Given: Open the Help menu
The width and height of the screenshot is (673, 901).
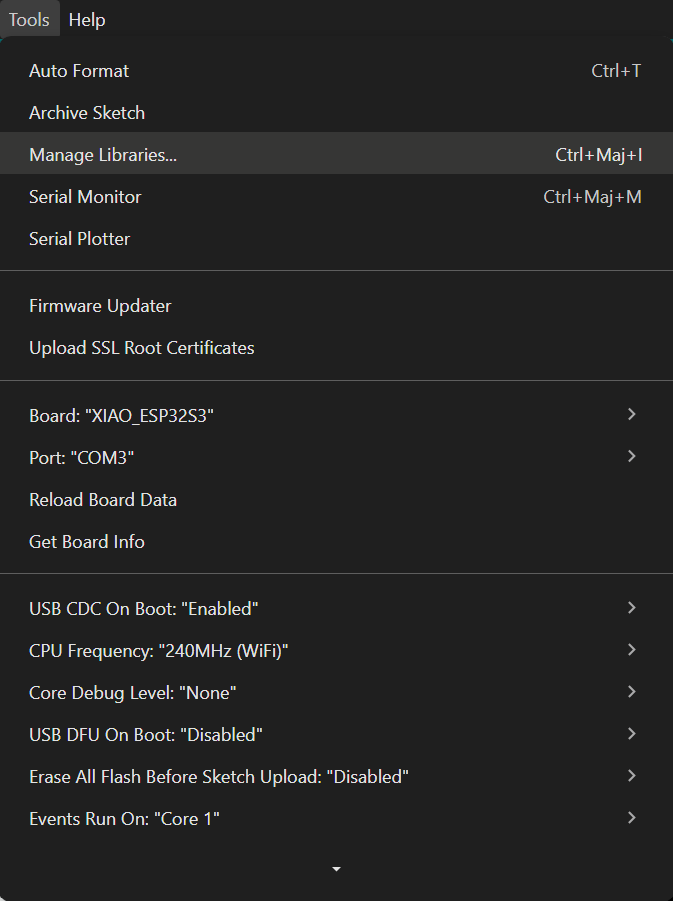Looking at the screenshot, I should point(87,20).
